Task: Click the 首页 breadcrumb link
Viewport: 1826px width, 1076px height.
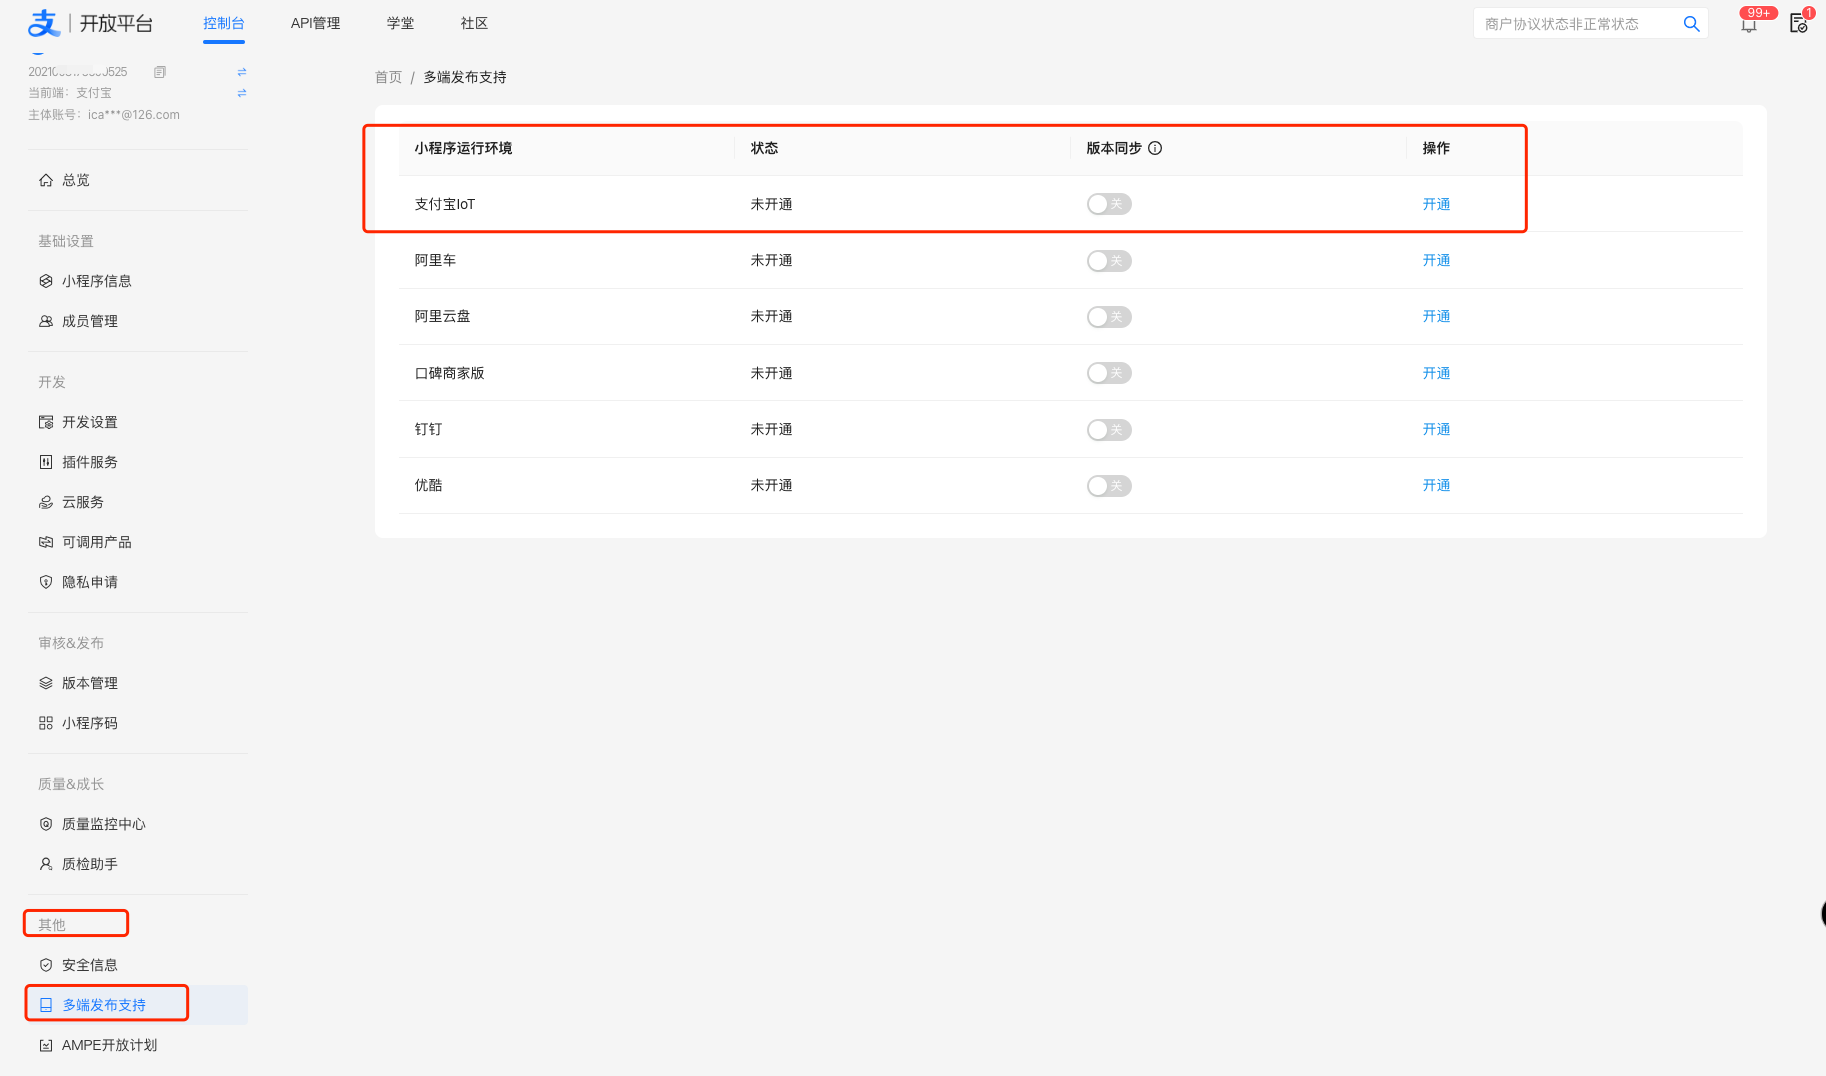Action: point(388,77)
